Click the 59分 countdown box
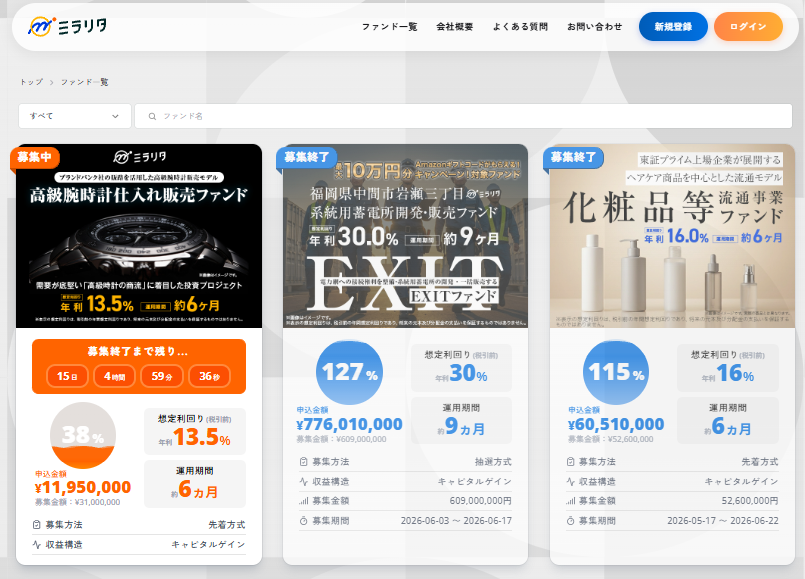 pos(162,376)
